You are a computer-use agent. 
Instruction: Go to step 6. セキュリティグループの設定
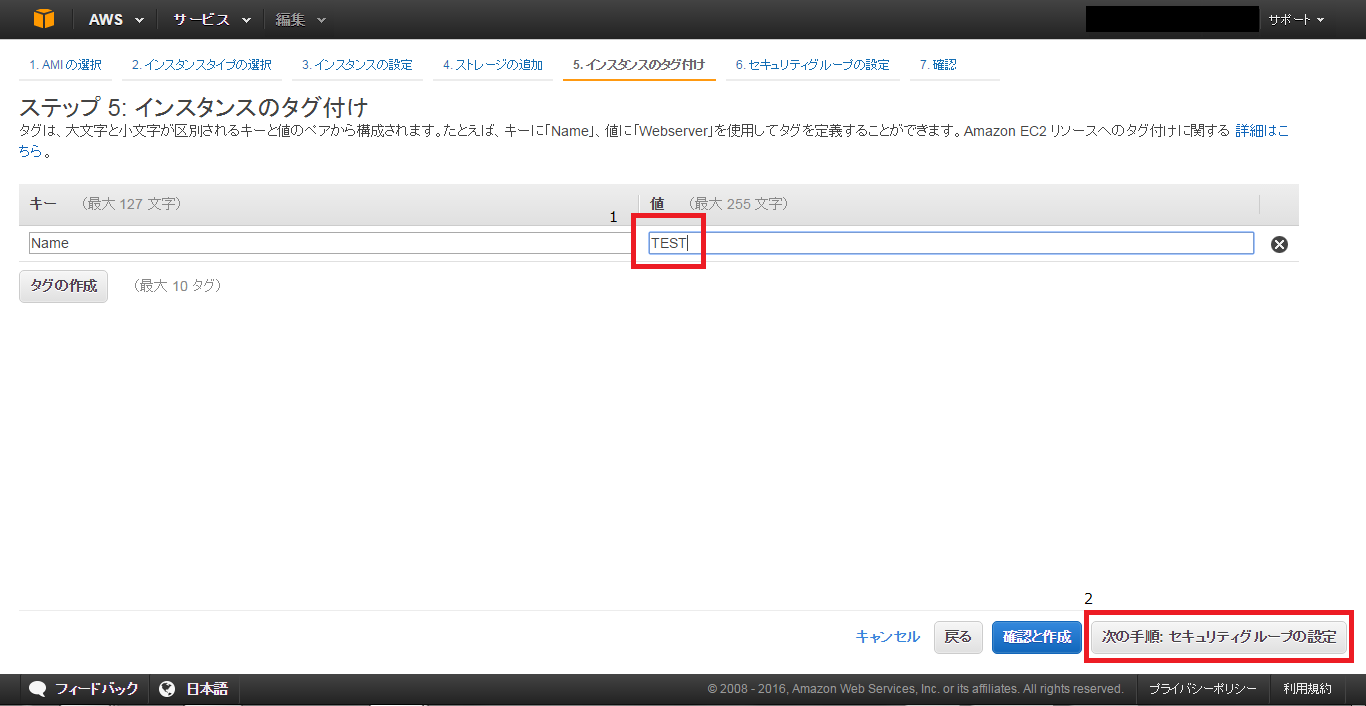(x=812, y=65)
